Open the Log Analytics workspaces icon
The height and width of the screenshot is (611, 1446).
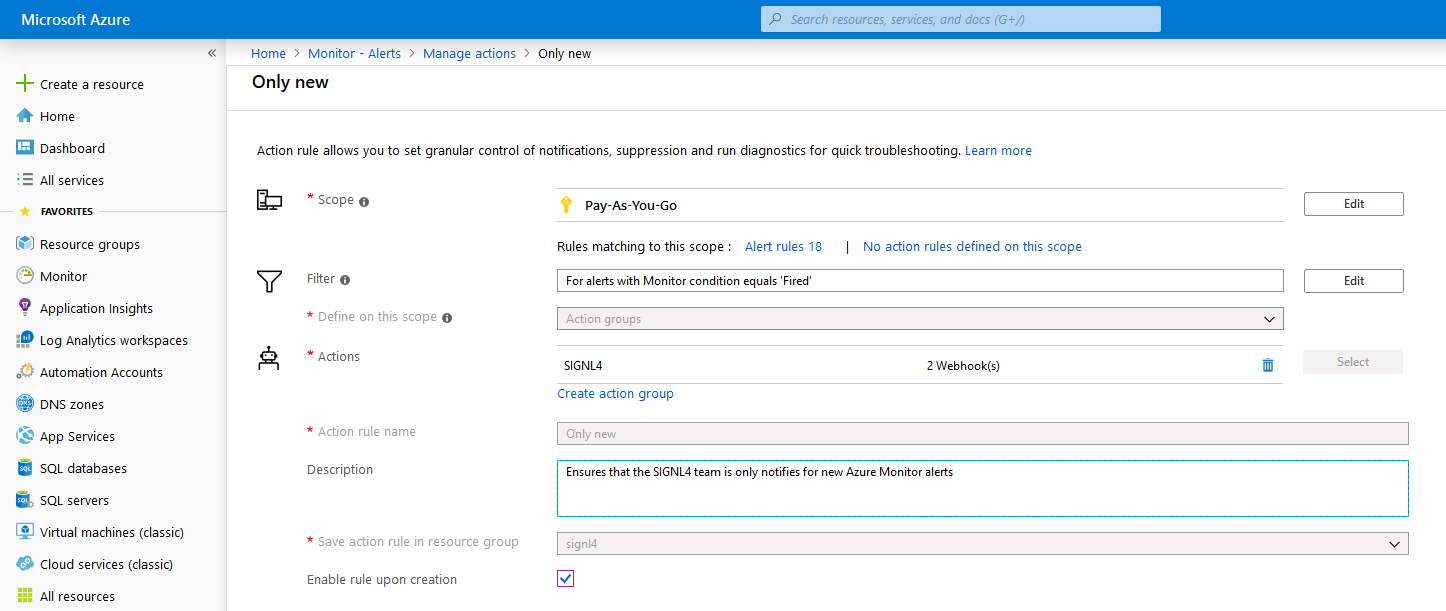pyautogui.click(x=25, y=340)
